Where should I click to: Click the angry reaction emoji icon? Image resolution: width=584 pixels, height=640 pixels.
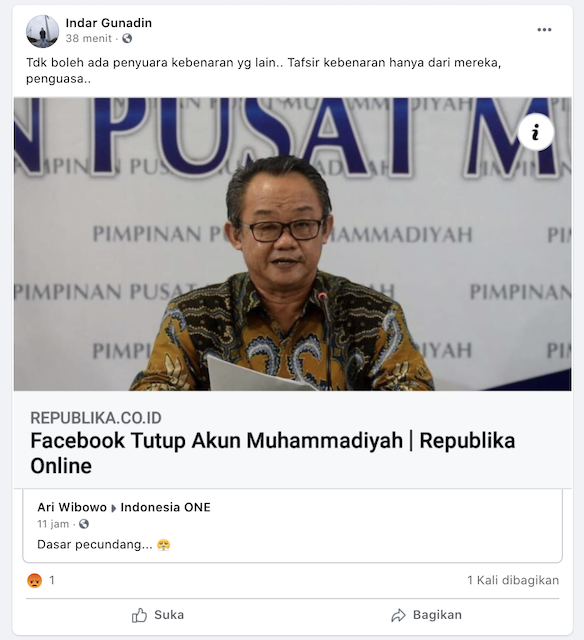coord(34,580)
